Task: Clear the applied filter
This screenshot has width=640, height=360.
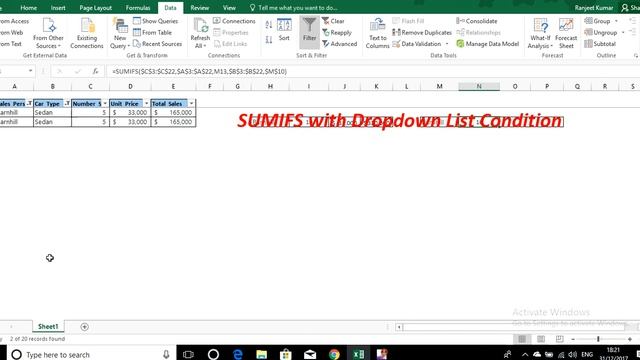Action: point(333,21)
